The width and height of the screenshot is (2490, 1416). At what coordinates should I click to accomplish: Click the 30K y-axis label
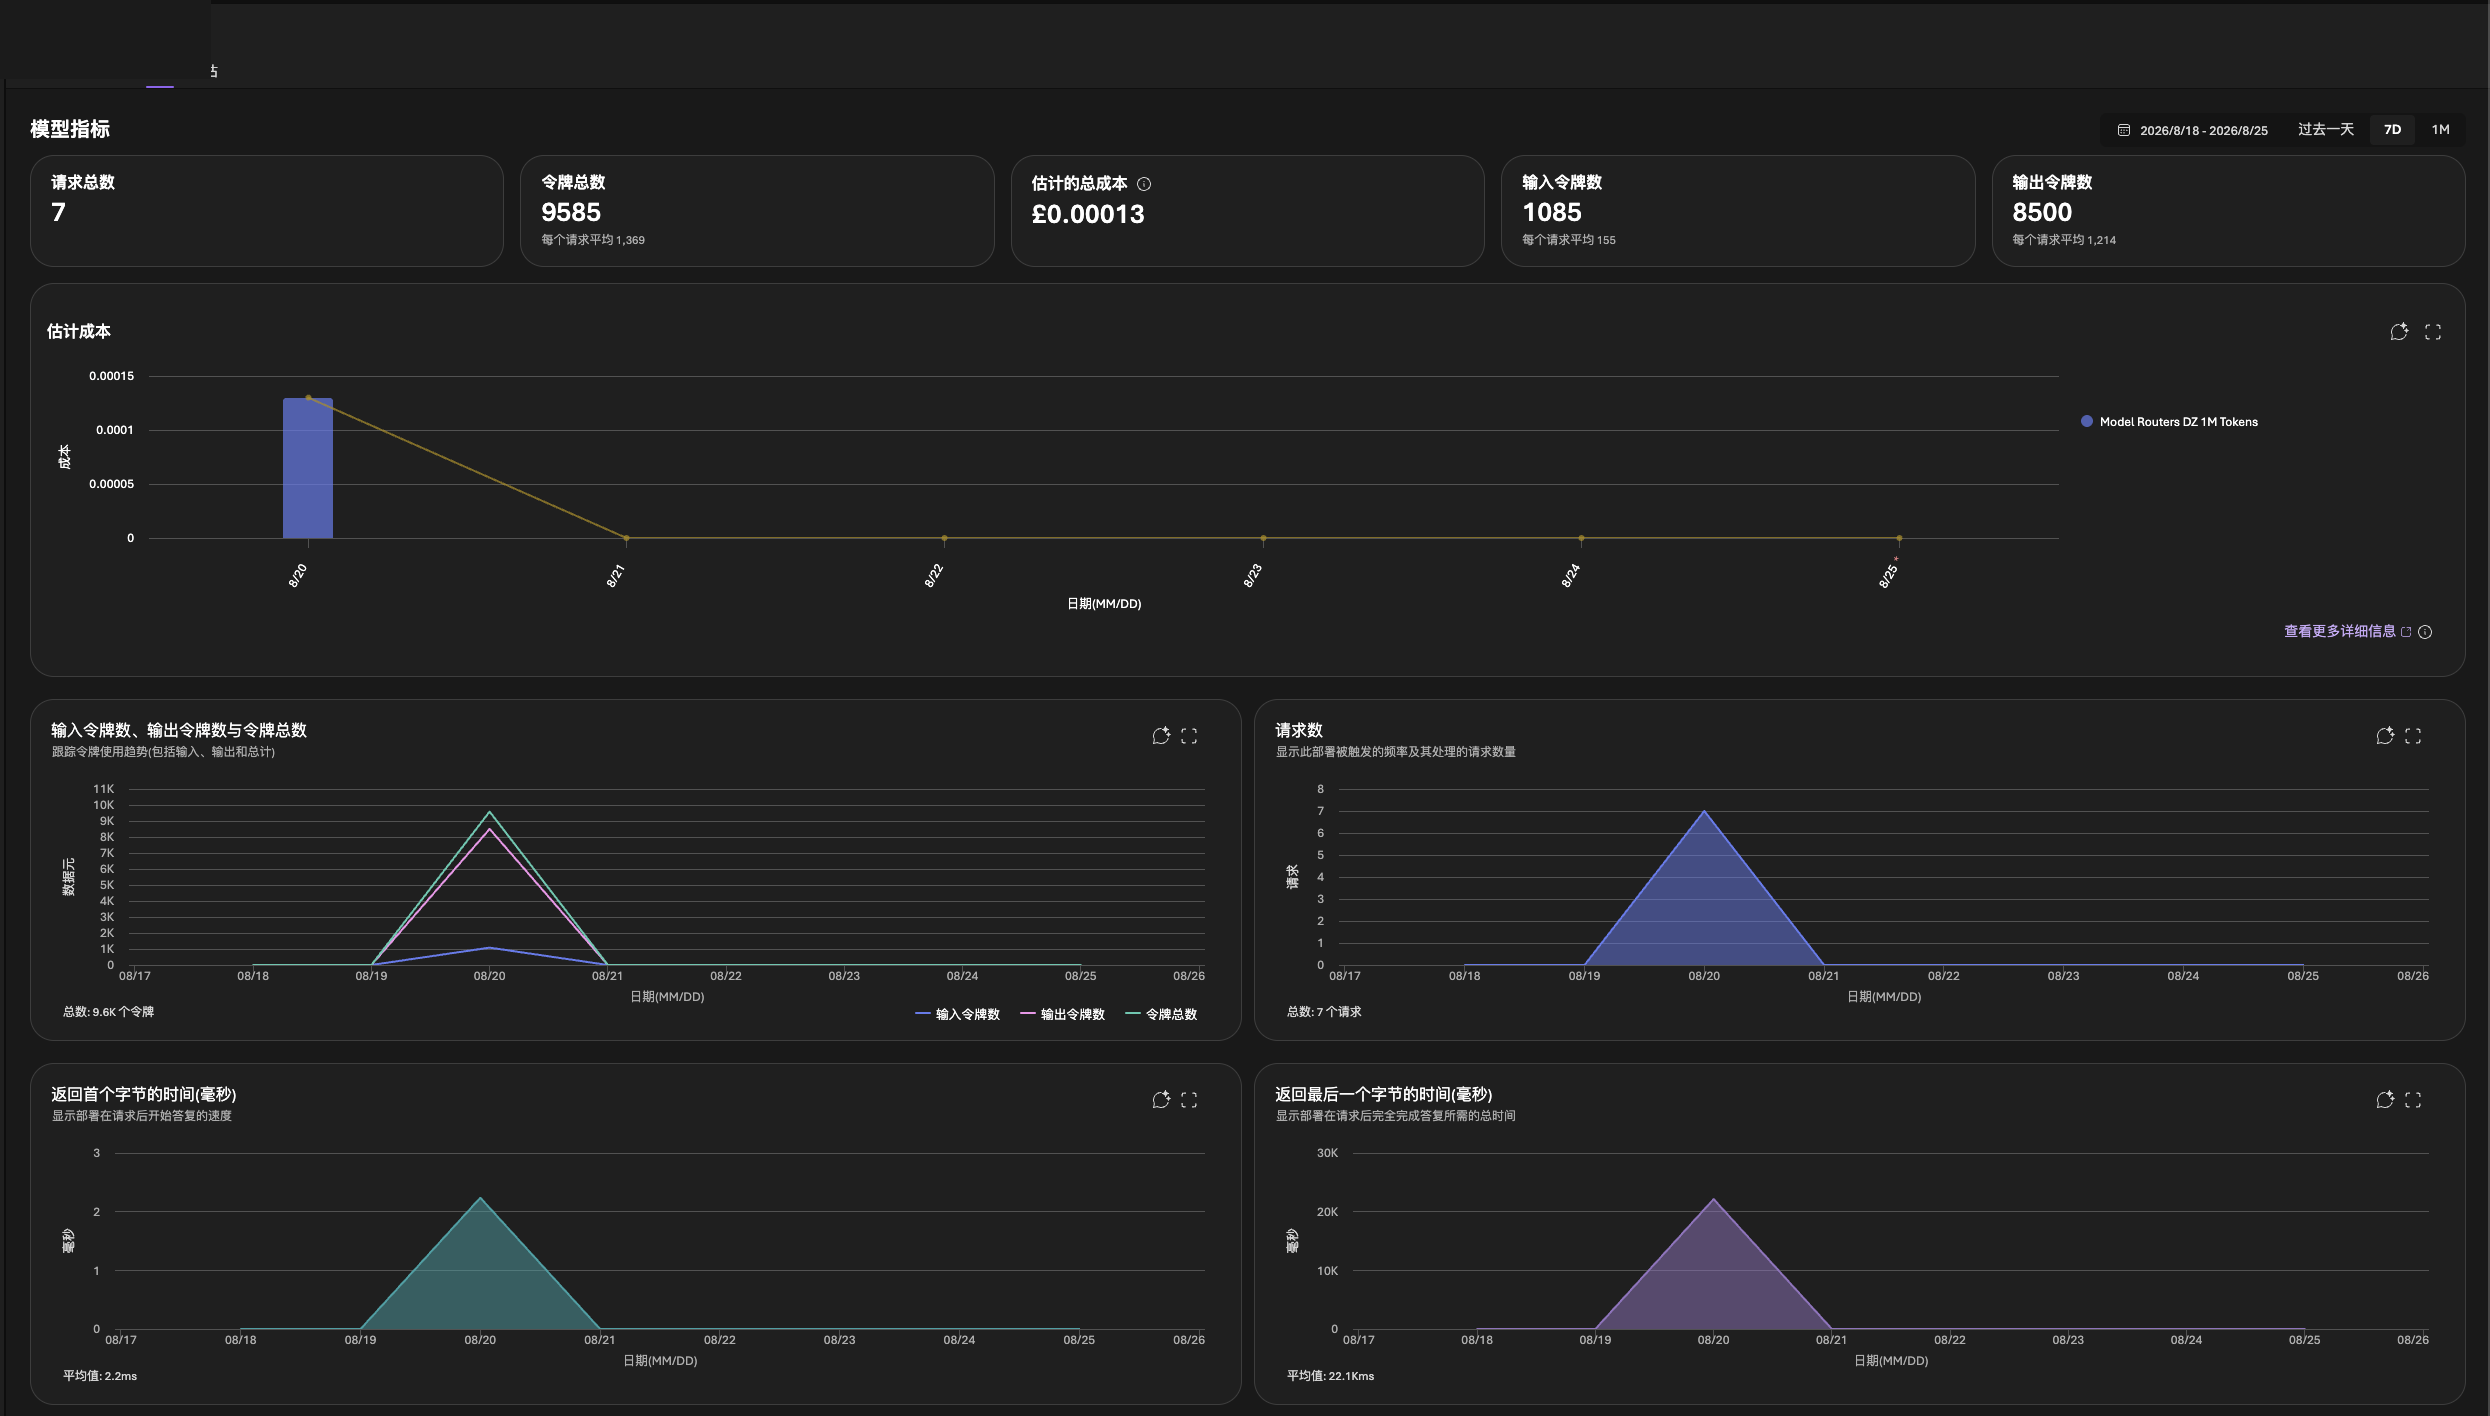click(x=1327, y=1153)
